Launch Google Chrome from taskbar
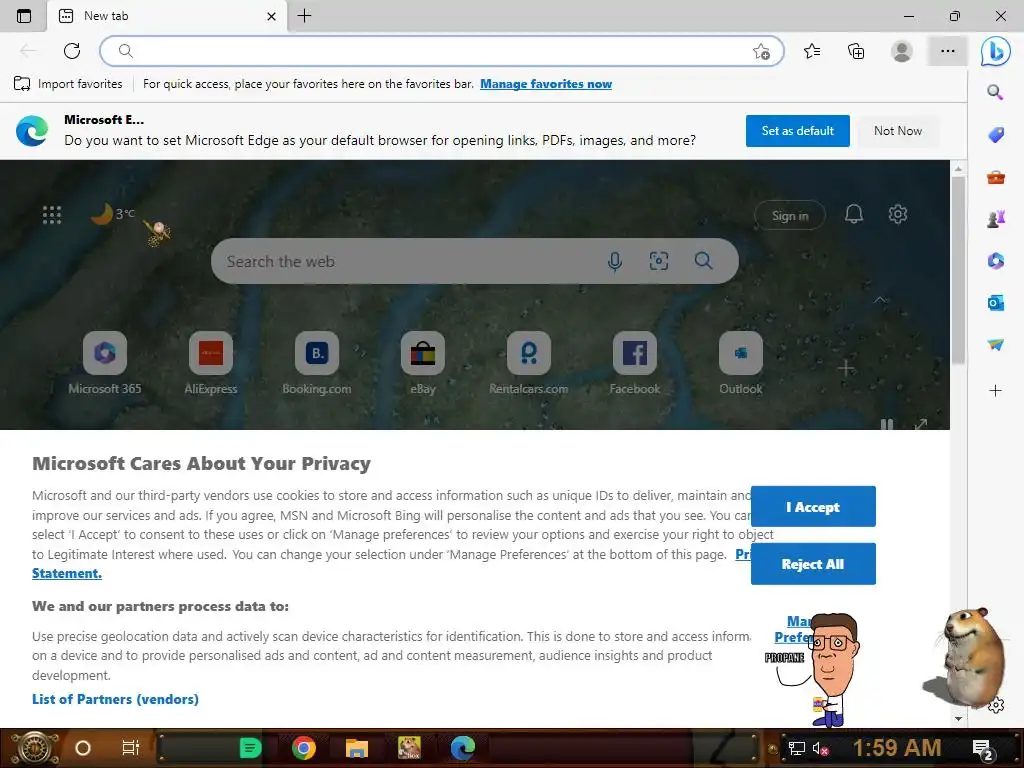The height and width of the screenshot is (768, 1024). pyautogui.click(x=304, y=748)
